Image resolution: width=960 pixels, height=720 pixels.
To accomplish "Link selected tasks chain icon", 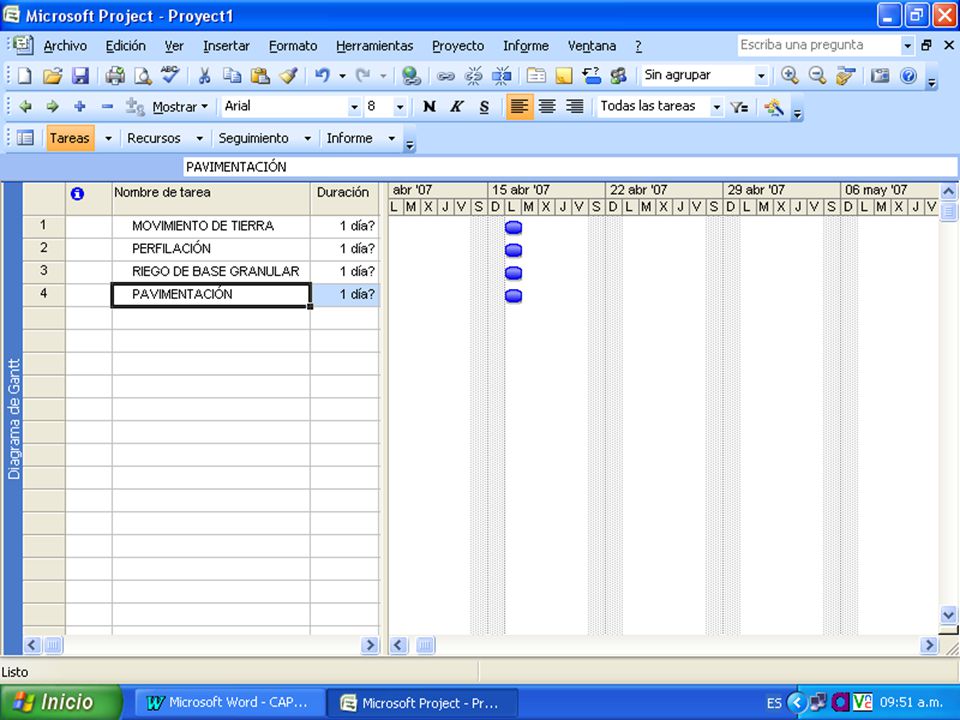I will (446, 76).
